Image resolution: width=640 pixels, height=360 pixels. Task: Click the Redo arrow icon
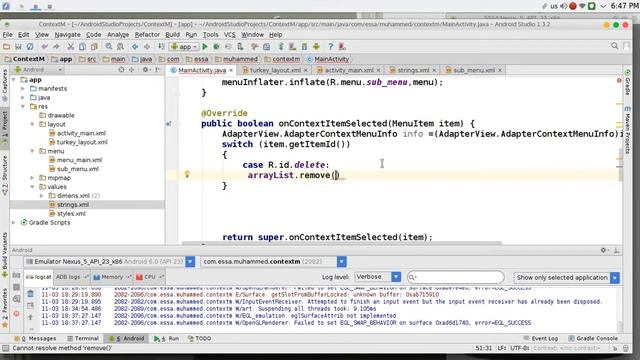click(x=56, y=47)
